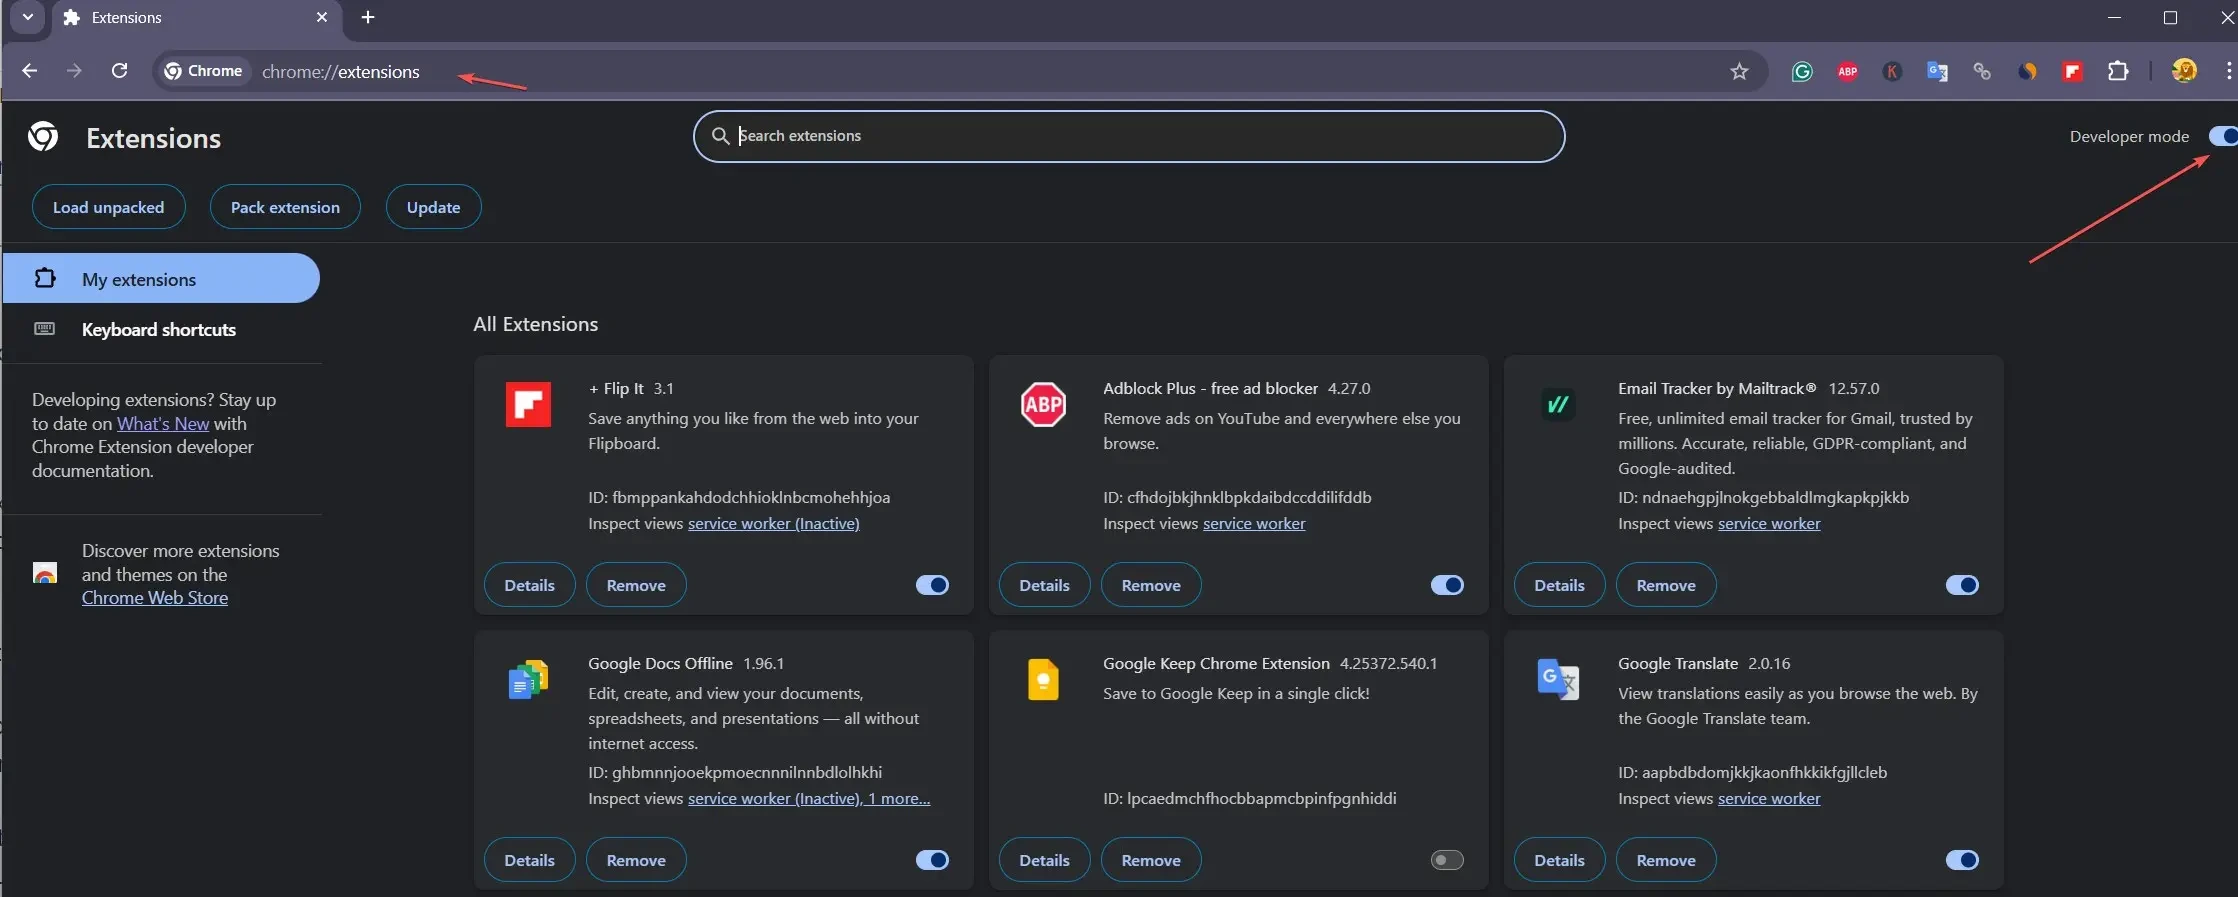
Task: Click the forward navigation arrow
Action: (74, 71)
